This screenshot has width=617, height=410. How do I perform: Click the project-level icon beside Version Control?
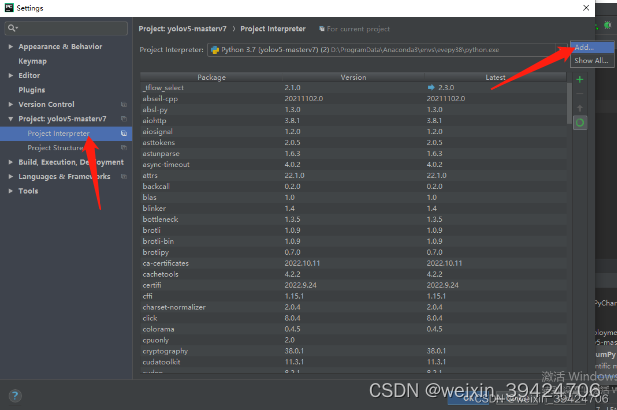[x=124, y=104]
